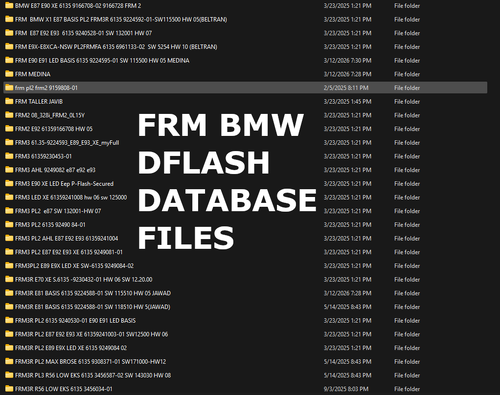Click folder icon of FRM3R E81 BASIS SW 118510 HW 5(JAWAD)
This screenshot has height=395, width=500.
pos(9,307)
